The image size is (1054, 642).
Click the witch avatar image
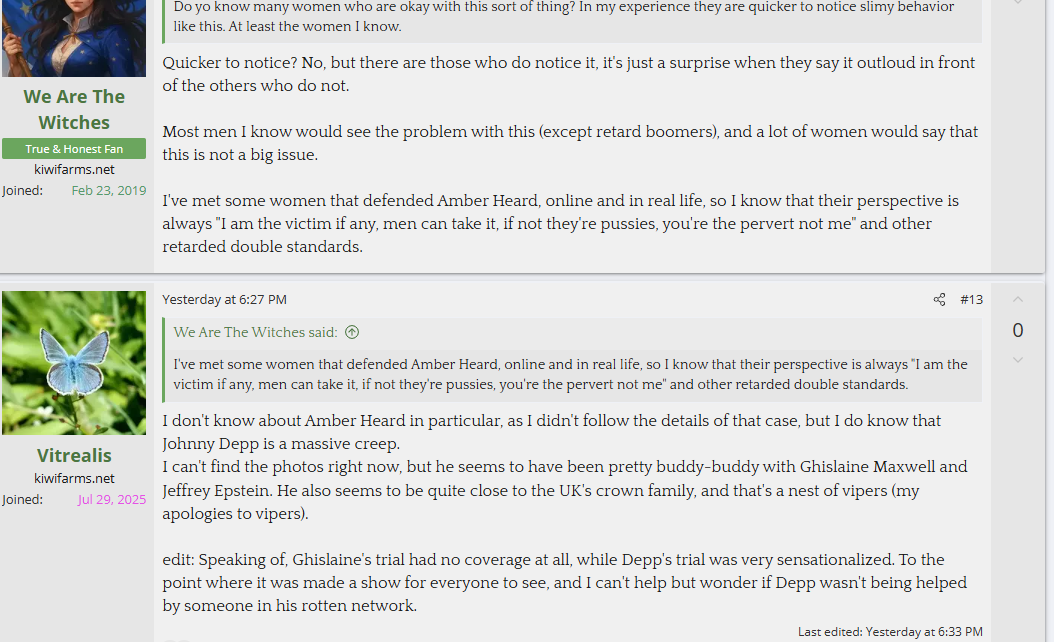click(x=74, y=38)
